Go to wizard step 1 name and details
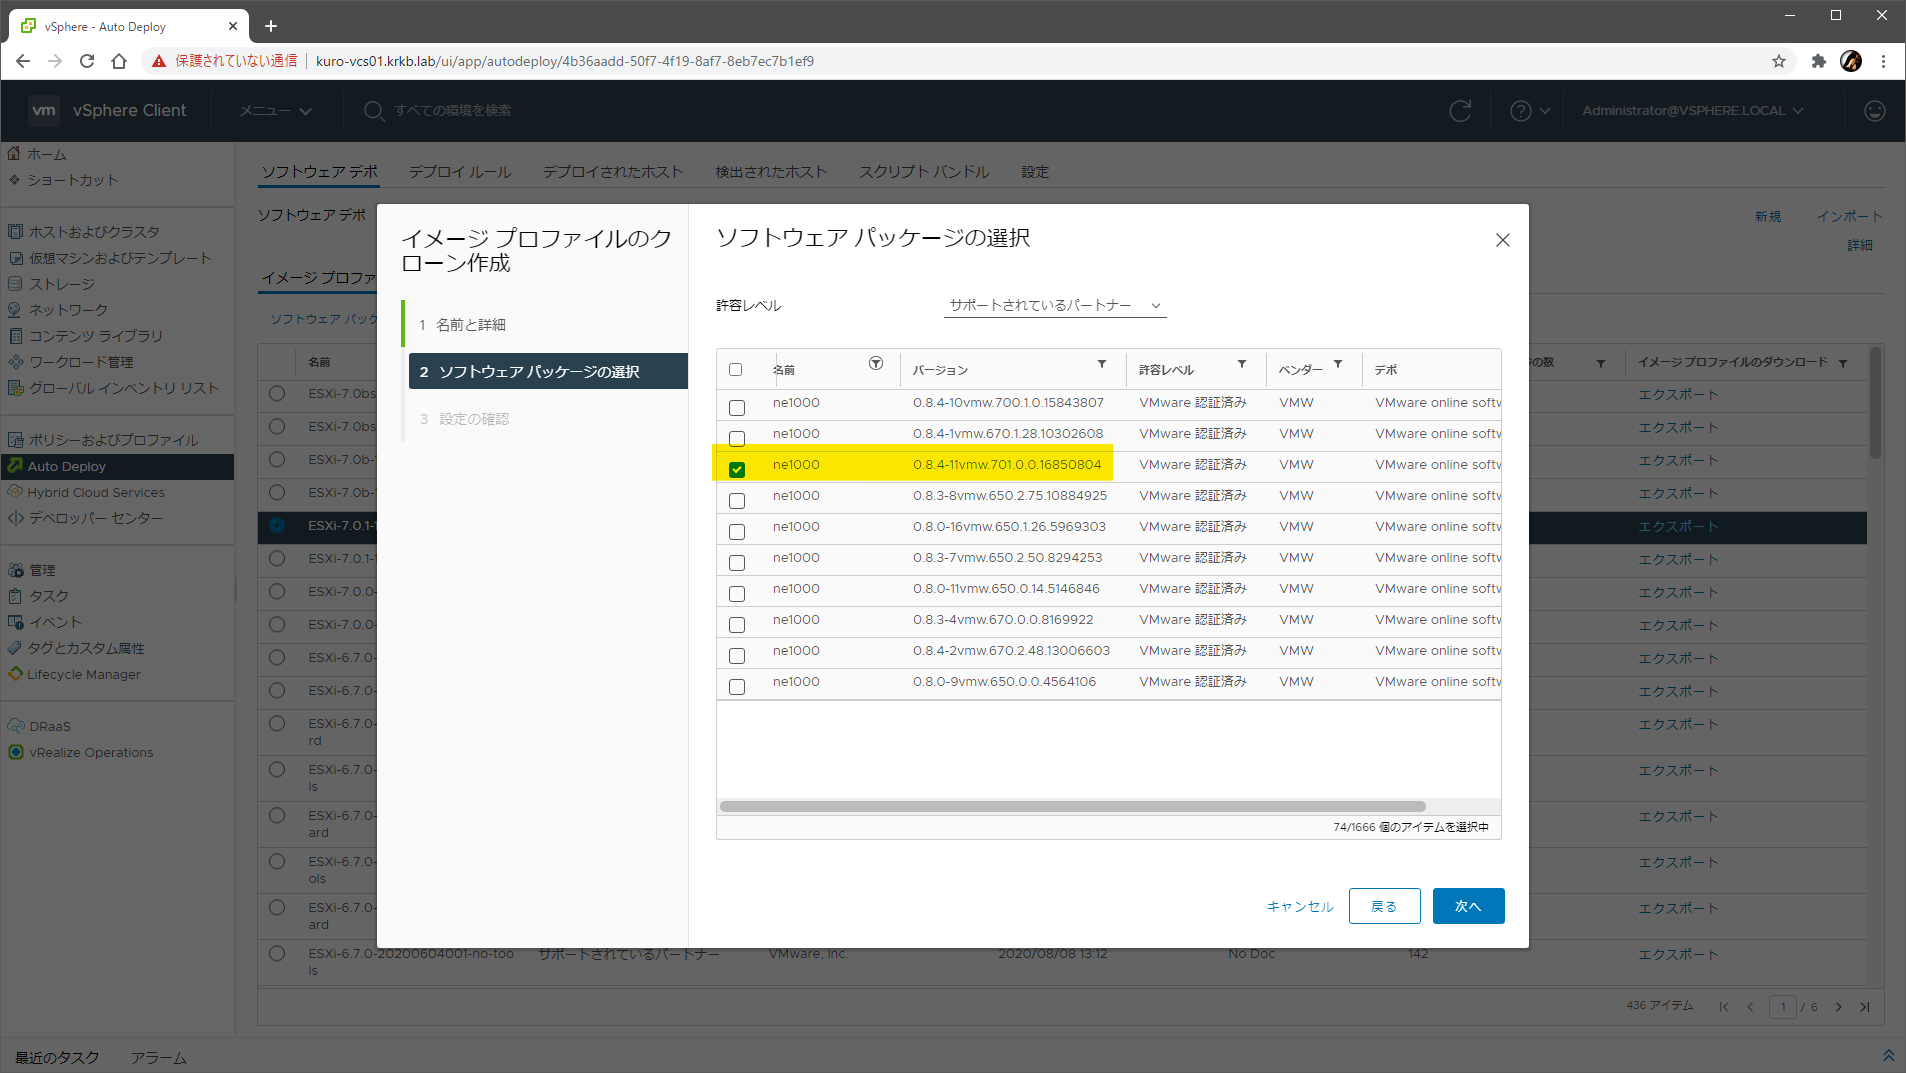Screen dimensions: 1906x1073 pos(470,325)
